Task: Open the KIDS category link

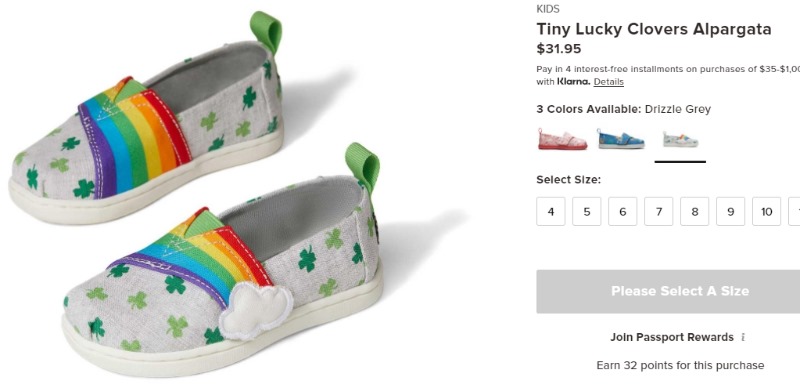Action: point(548,9)
